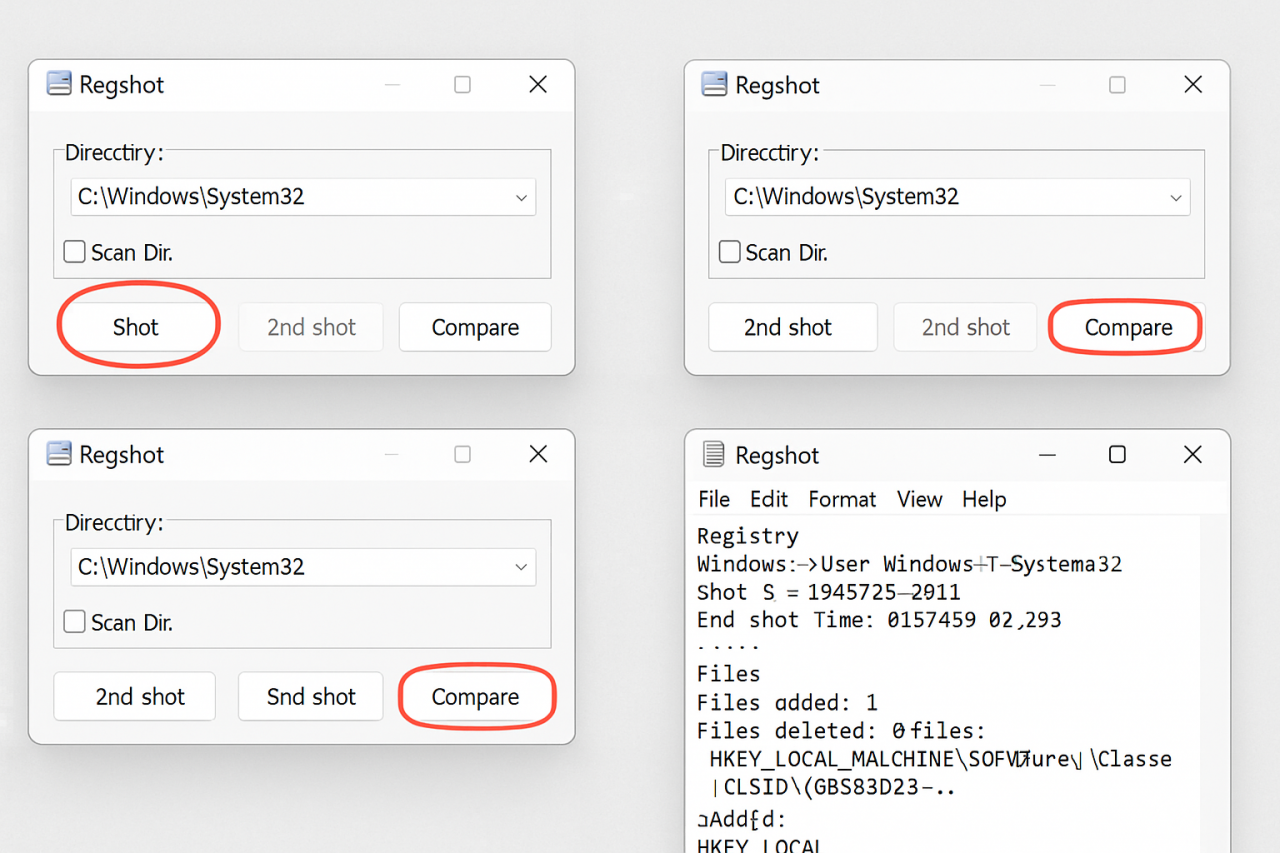Click the 'Windows:->User Windows' line in the report
The height and width of the screenshot is (853, 1280).
909,564
